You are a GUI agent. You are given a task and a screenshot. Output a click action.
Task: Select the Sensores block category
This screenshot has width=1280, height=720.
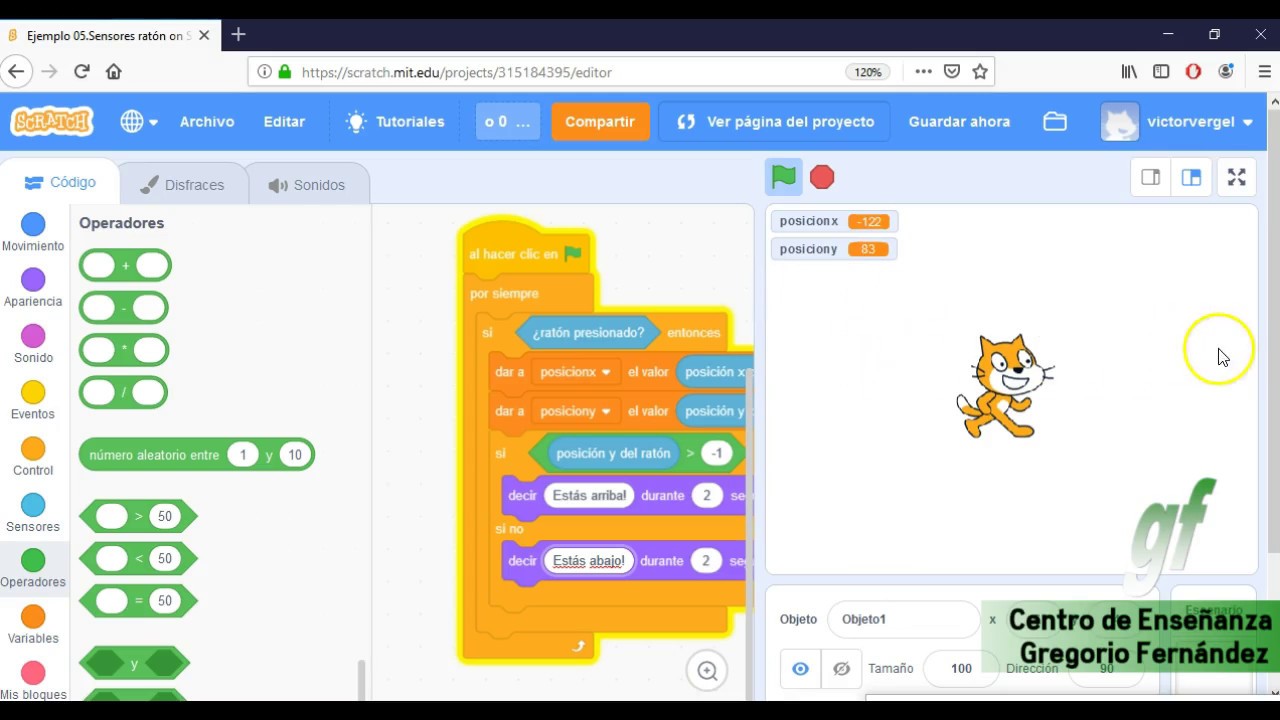33,512
